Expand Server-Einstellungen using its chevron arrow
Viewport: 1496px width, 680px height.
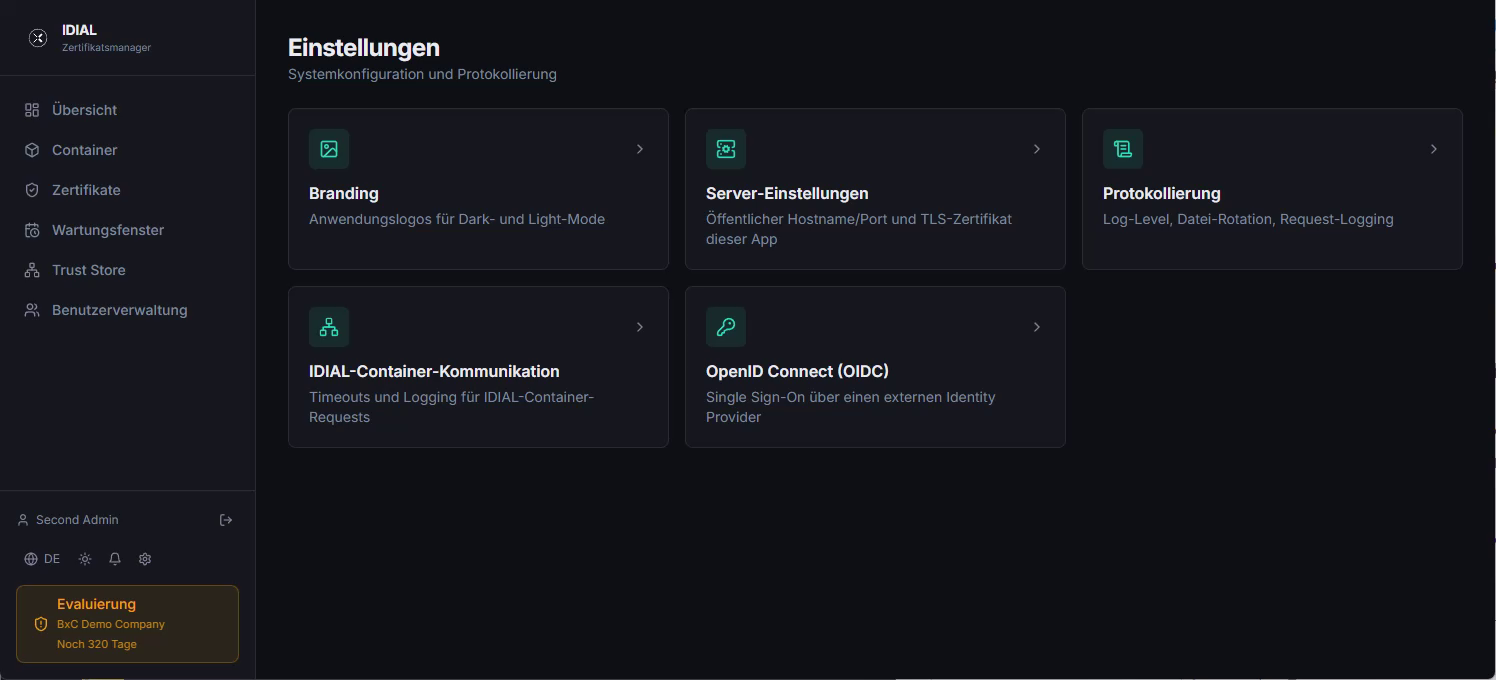[x=1037, y=149]
